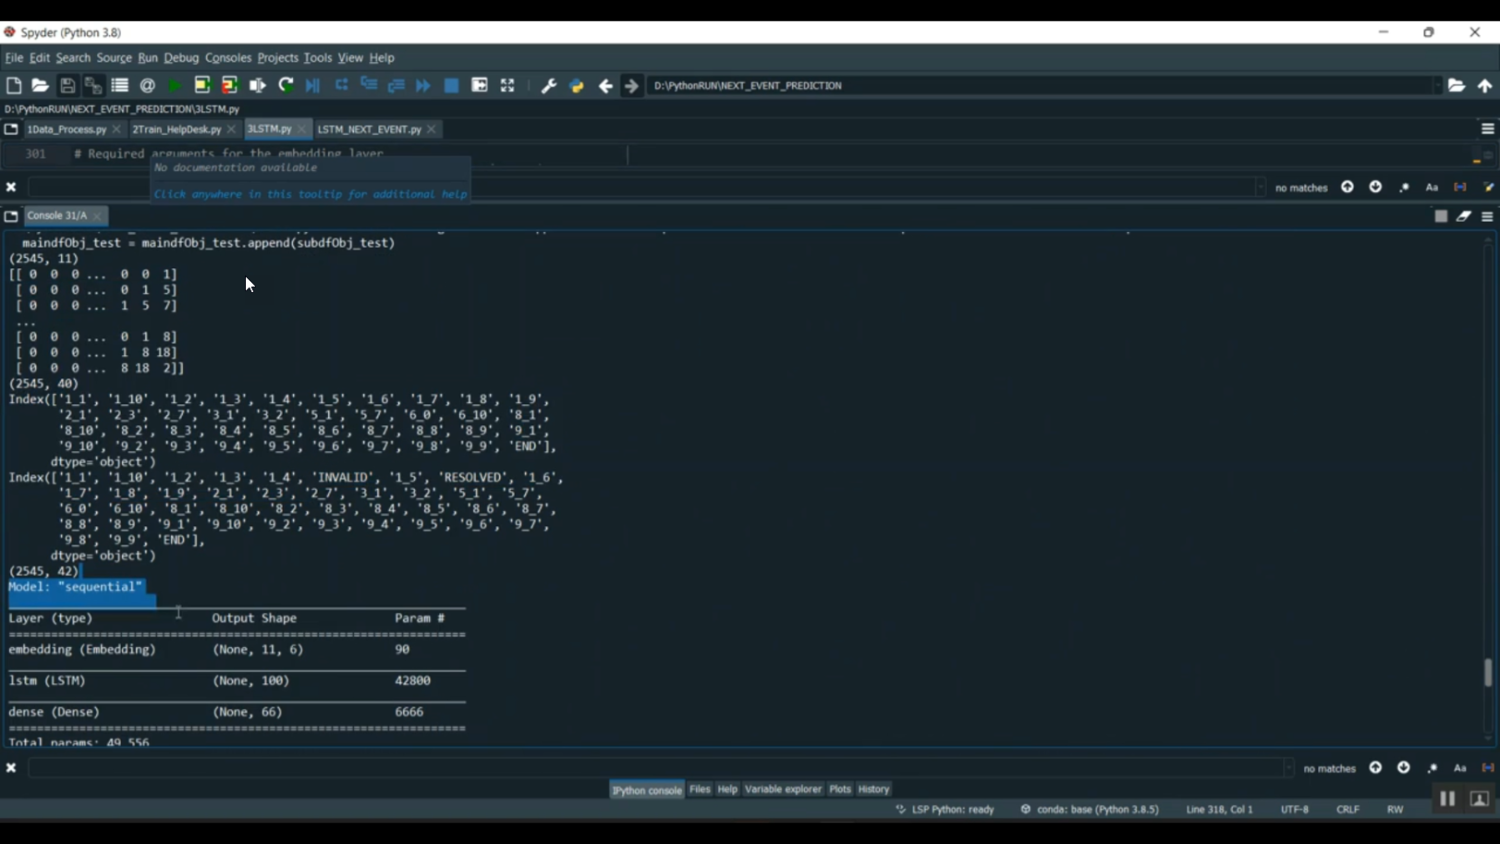The image size is (1500, 844).
Task: Switch to the Variable explorer pane
Action: point(783,789)
